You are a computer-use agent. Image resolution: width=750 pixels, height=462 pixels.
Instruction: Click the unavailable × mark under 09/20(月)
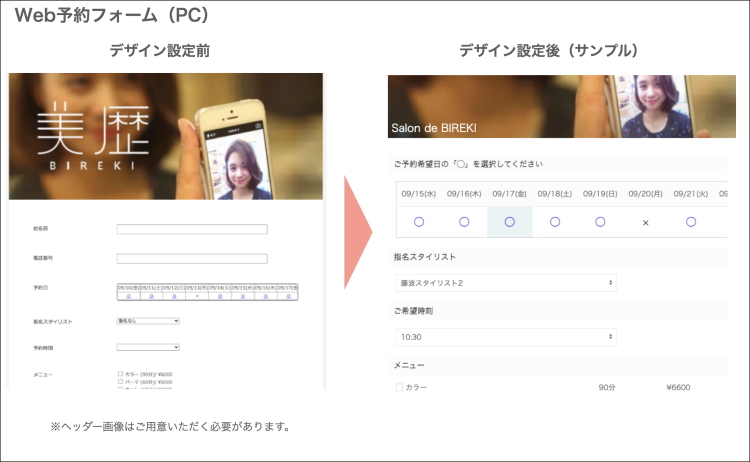click(x=645, y=223)
